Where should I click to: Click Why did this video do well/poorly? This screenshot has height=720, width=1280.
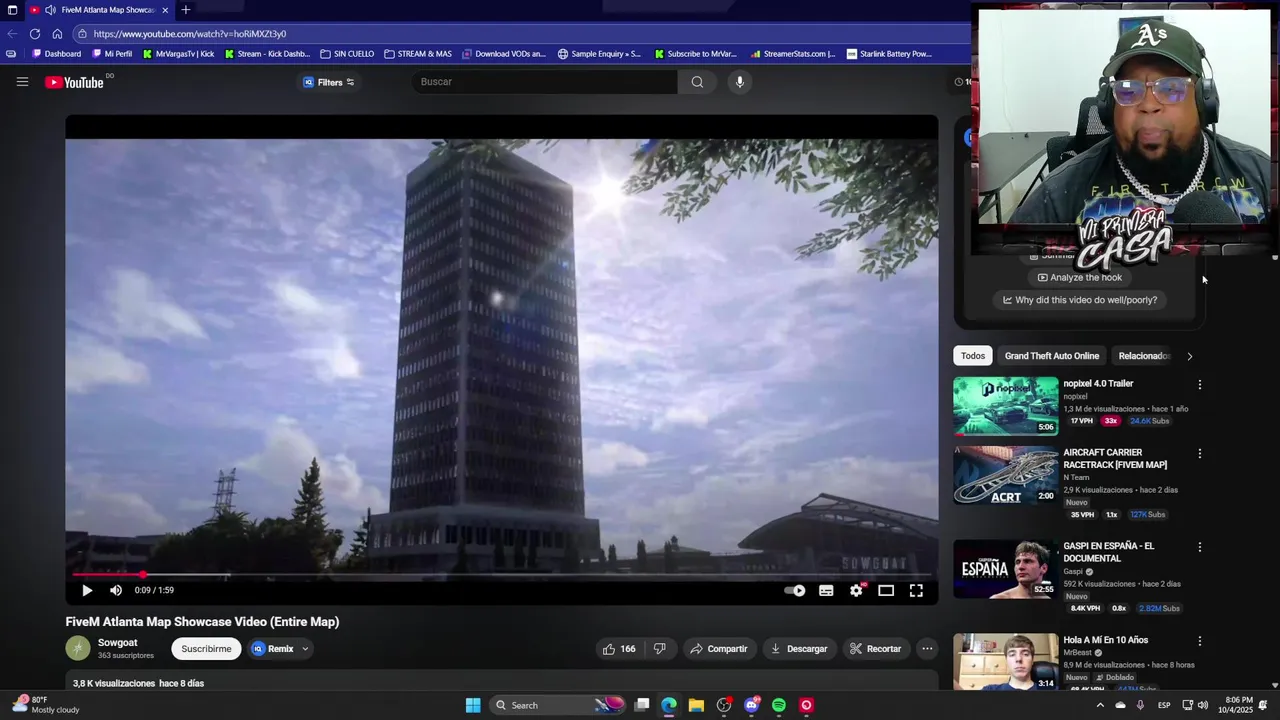tap(1080, 300)
